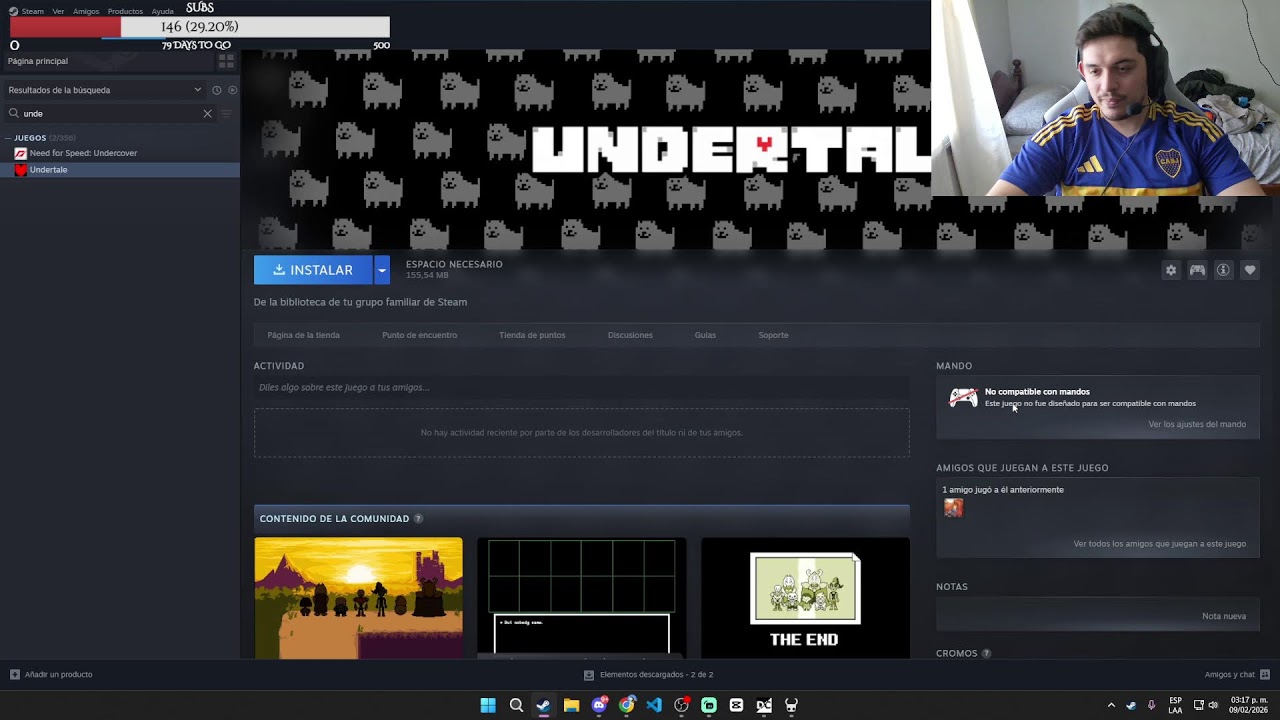This screenshot has height=720, width=1280.
Task: Clear the library search text
Action: [207, 113]
